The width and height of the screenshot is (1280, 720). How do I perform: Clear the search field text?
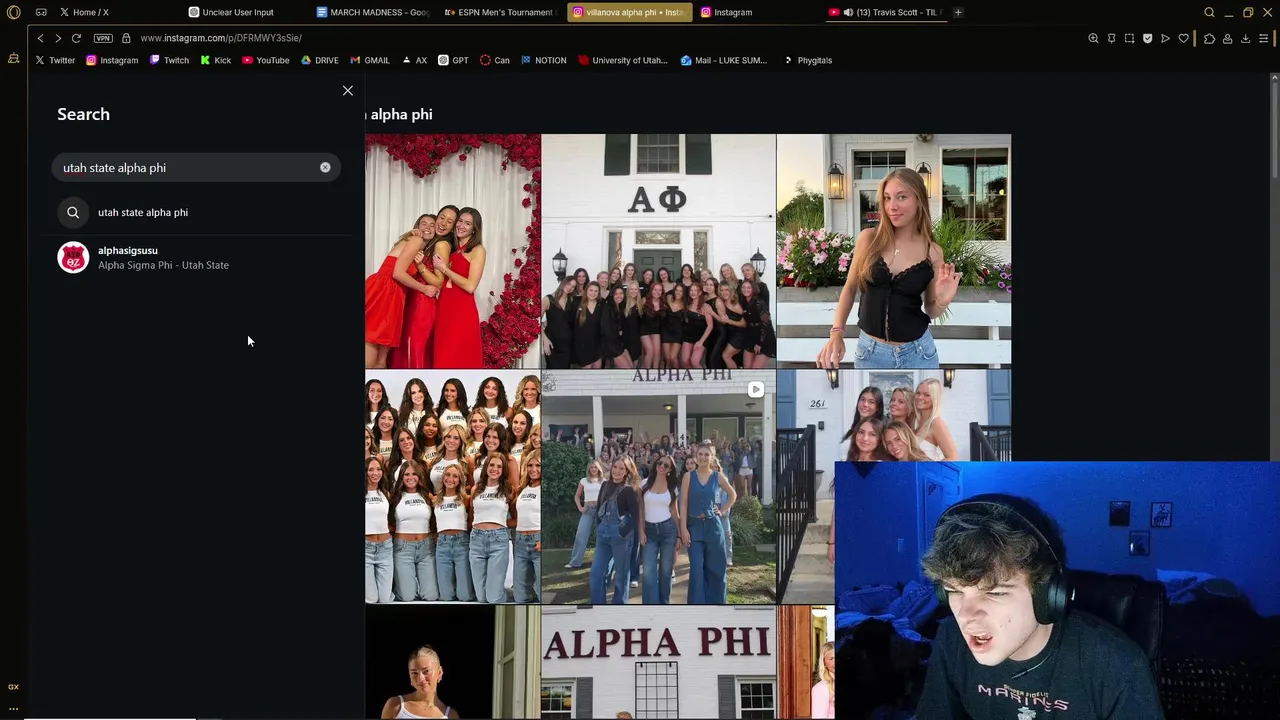pos(325,168)
